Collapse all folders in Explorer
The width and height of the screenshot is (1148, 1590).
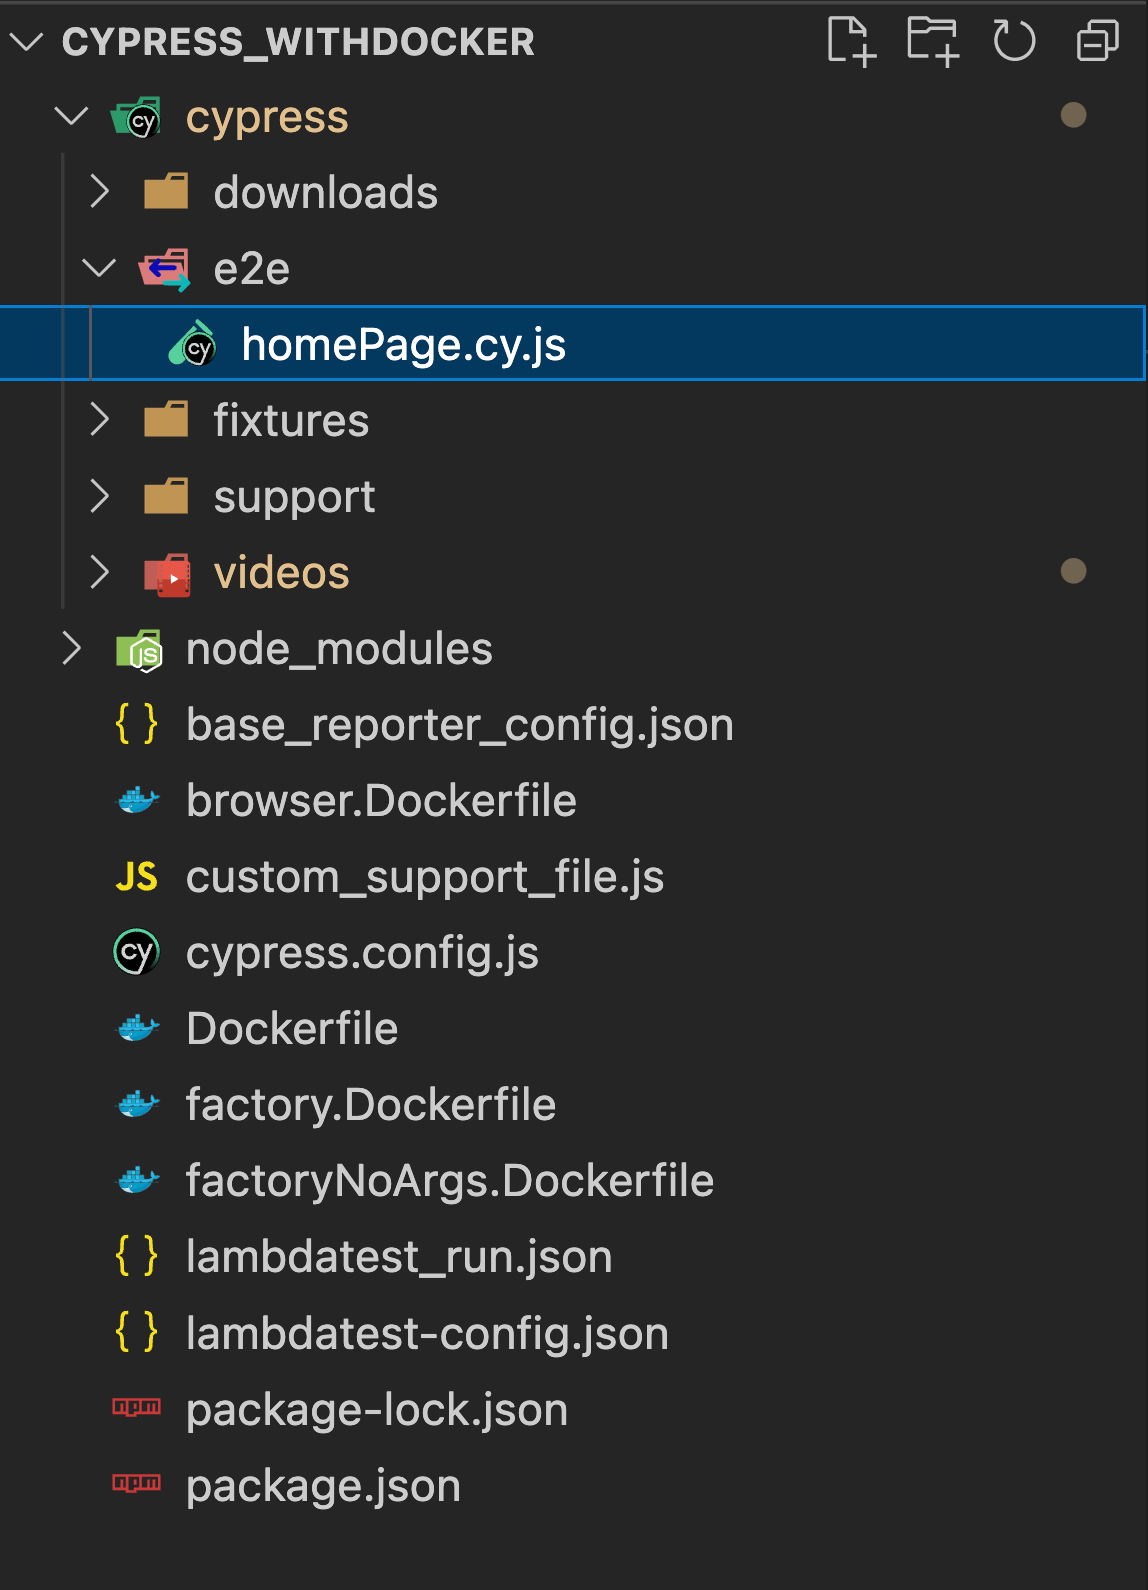(1097, 42)
